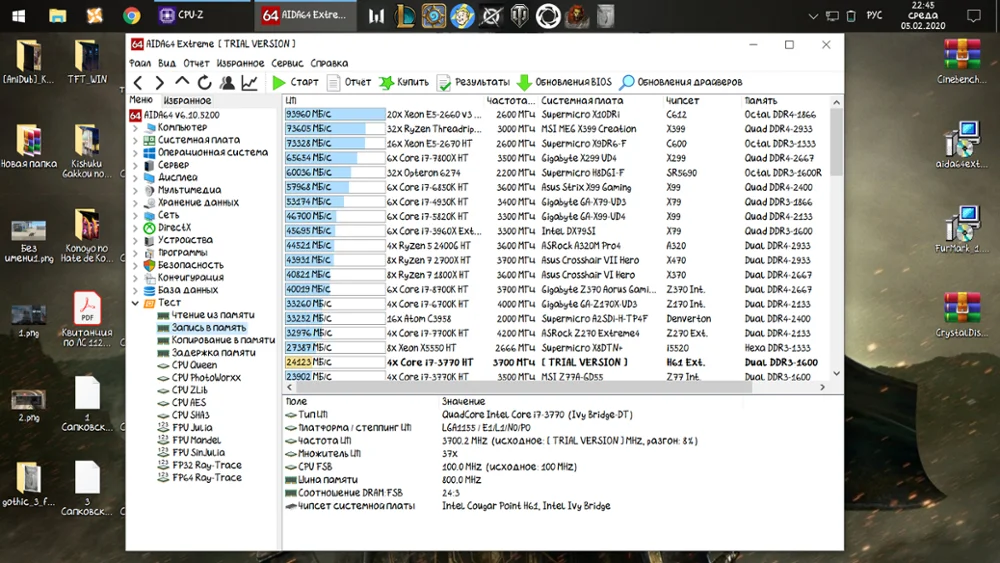Switch to the Меню sidebar tab
The width and height of the screenshot is (1000, 563).
[x=141, y=100]
